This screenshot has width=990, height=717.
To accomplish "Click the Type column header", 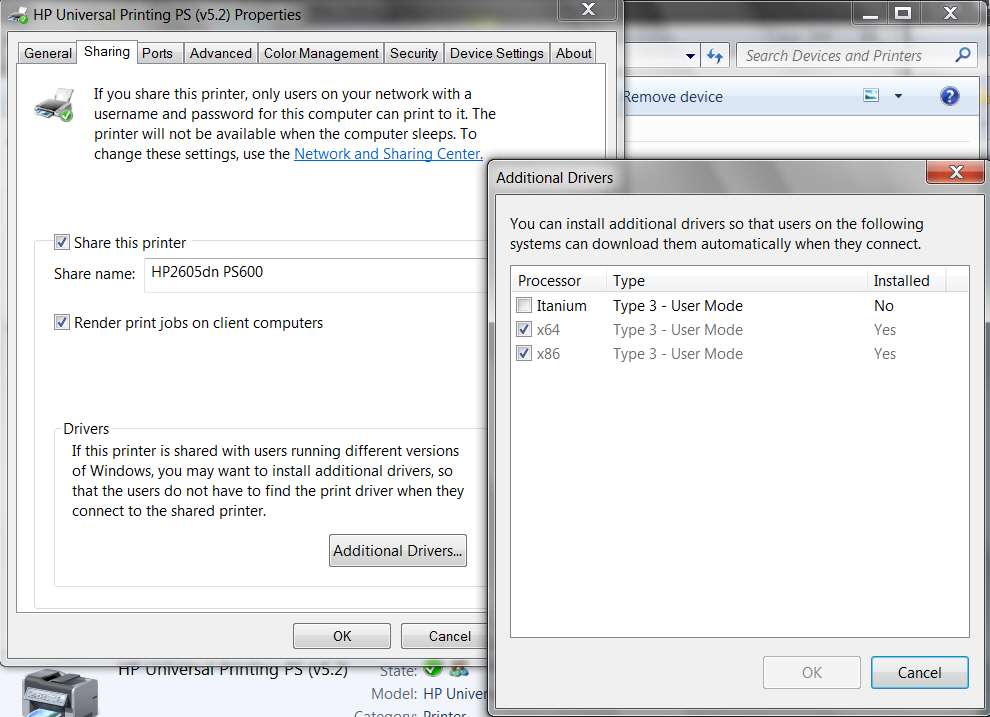I will click(x=737, y=281).
